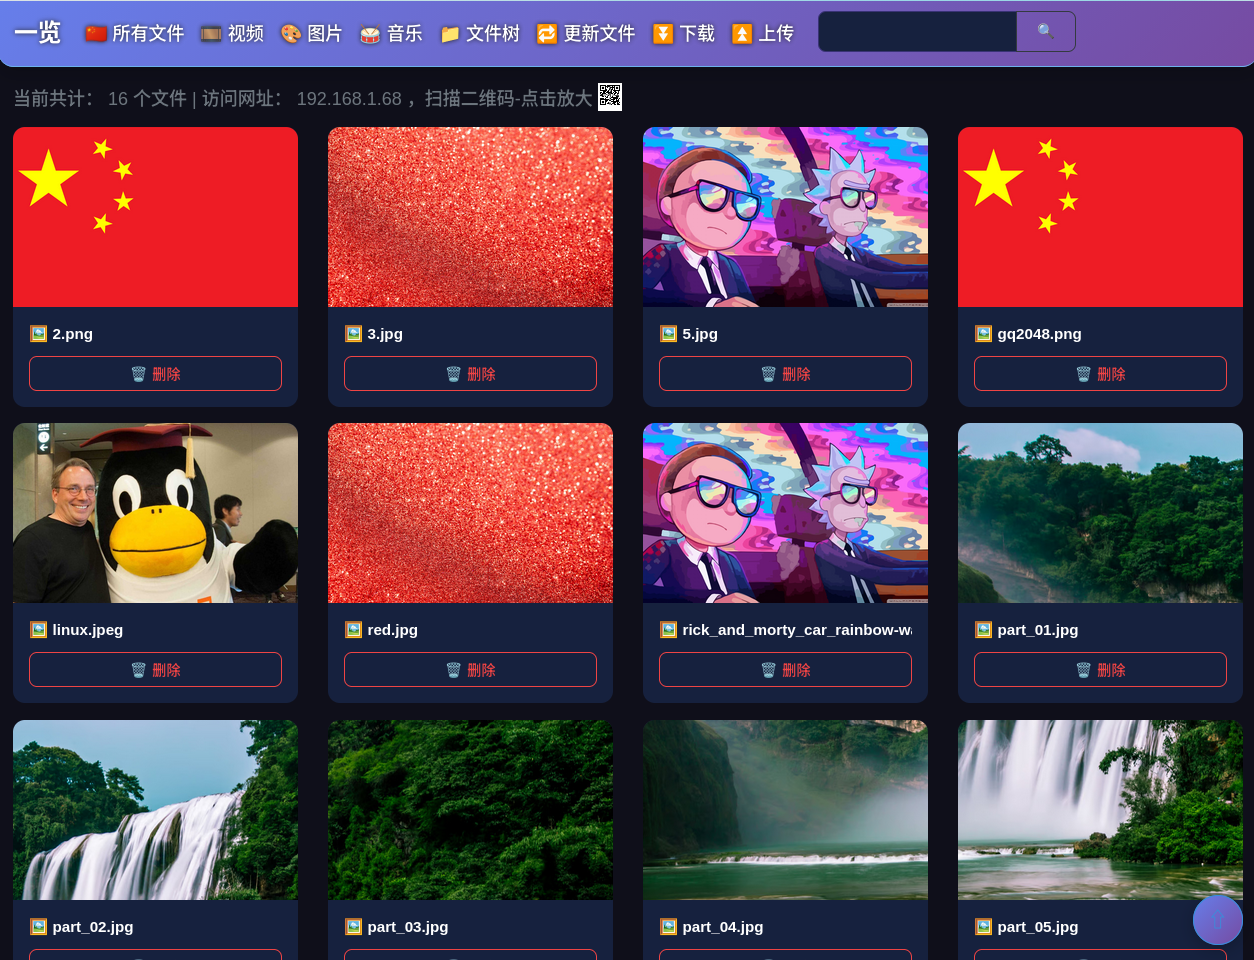
Task: Open the 下载 (Download) page
Action: pos(684,34)
